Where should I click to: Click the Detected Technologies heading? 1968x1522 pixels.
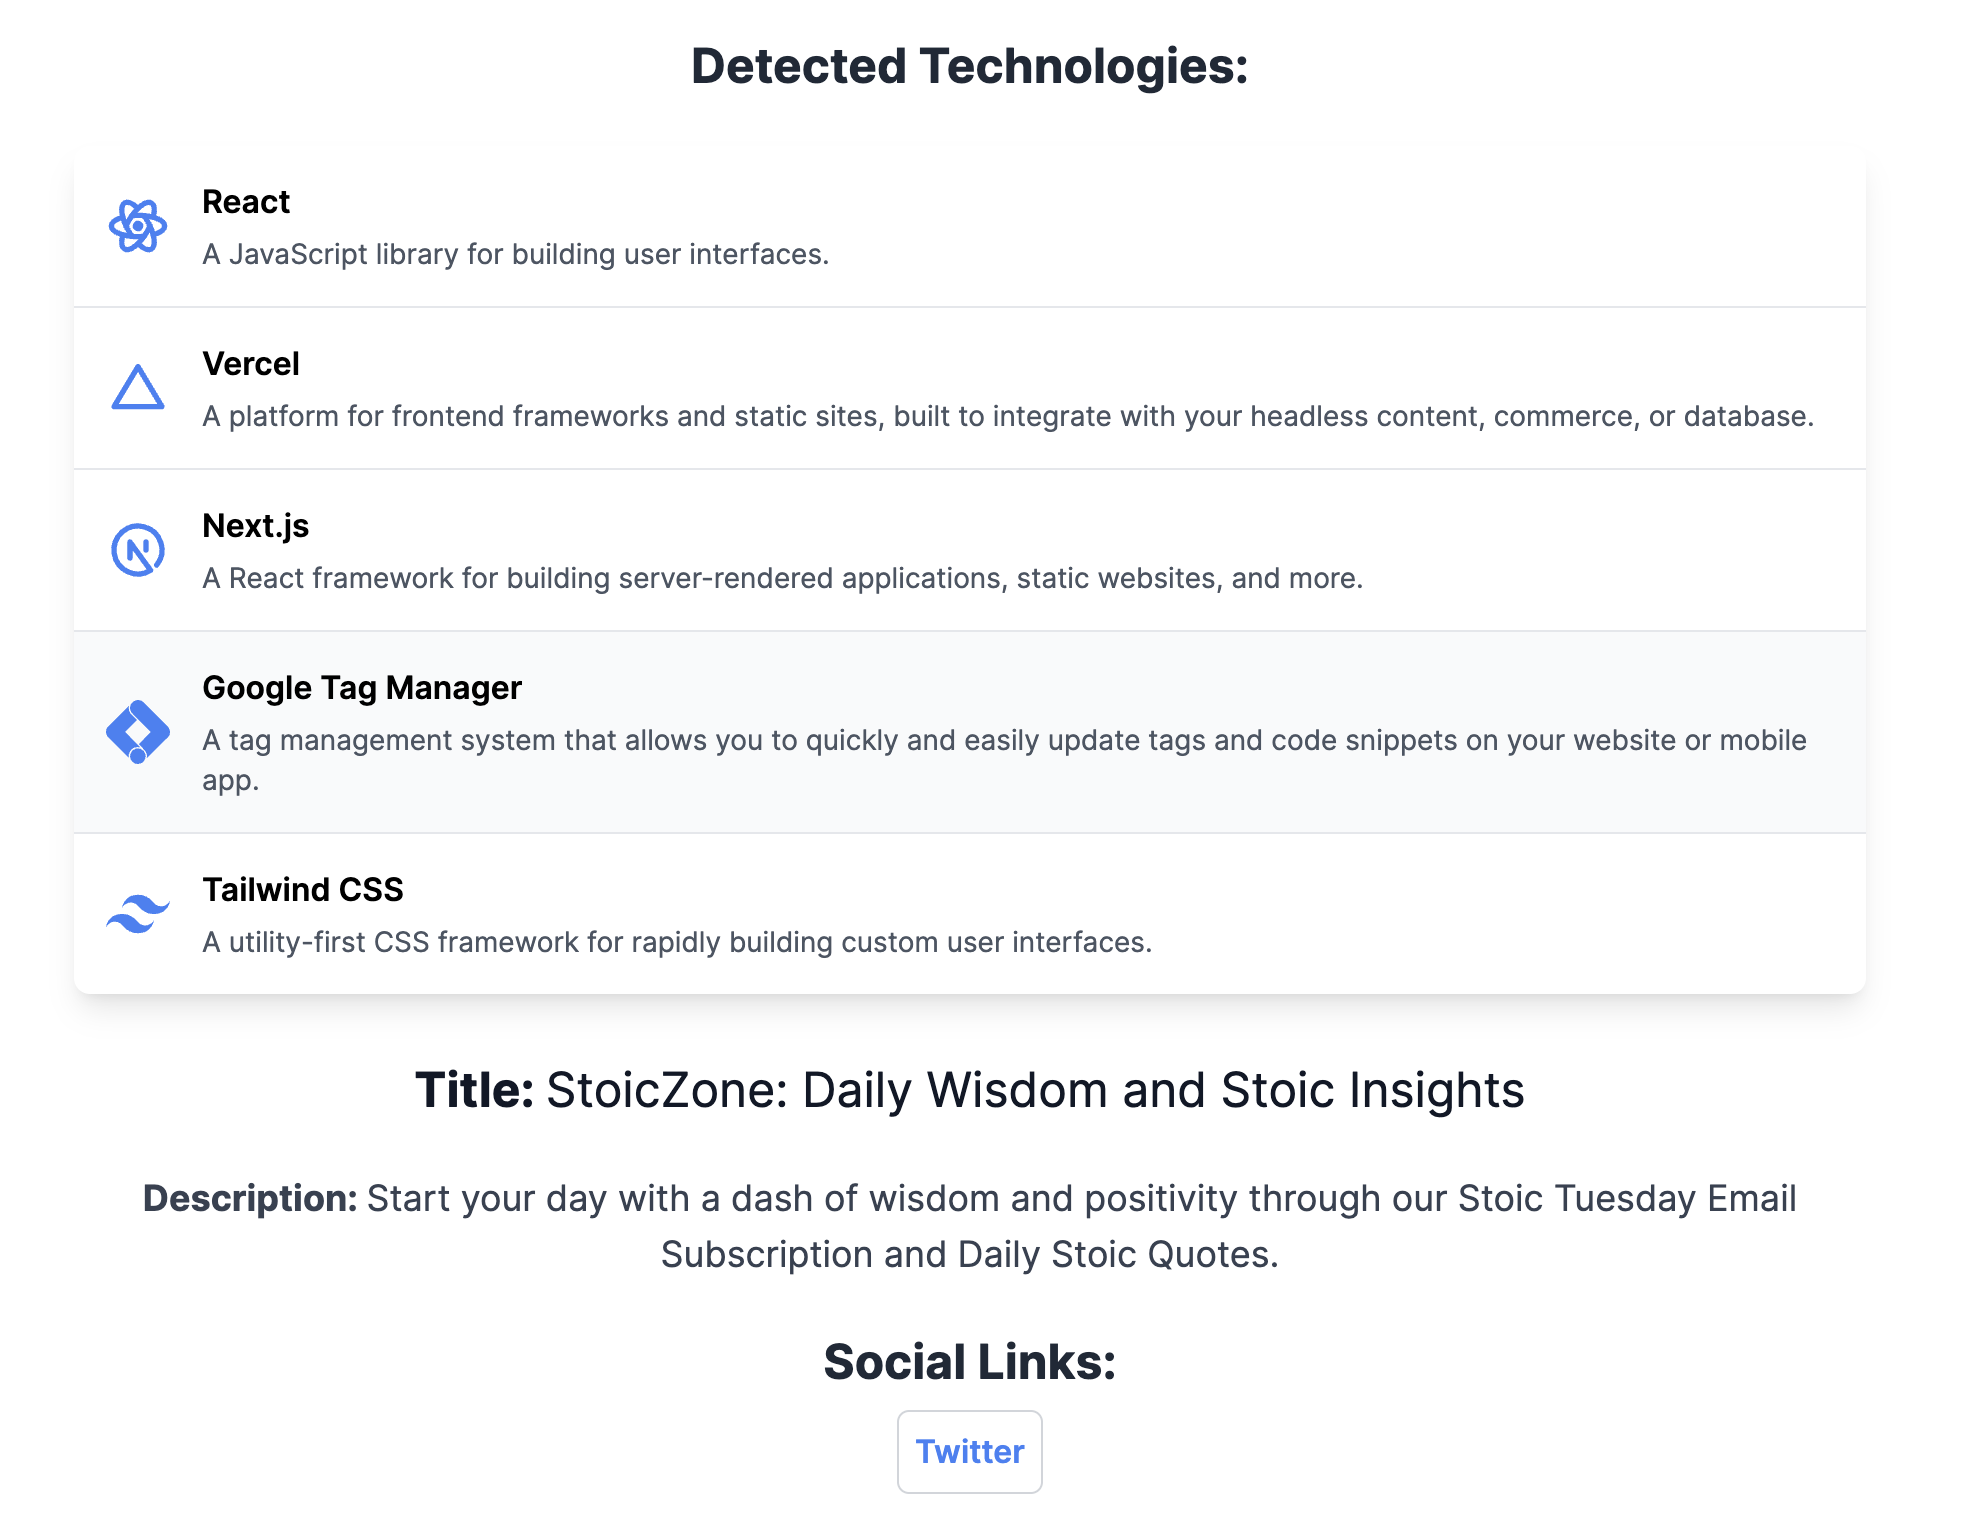(970, 67)
